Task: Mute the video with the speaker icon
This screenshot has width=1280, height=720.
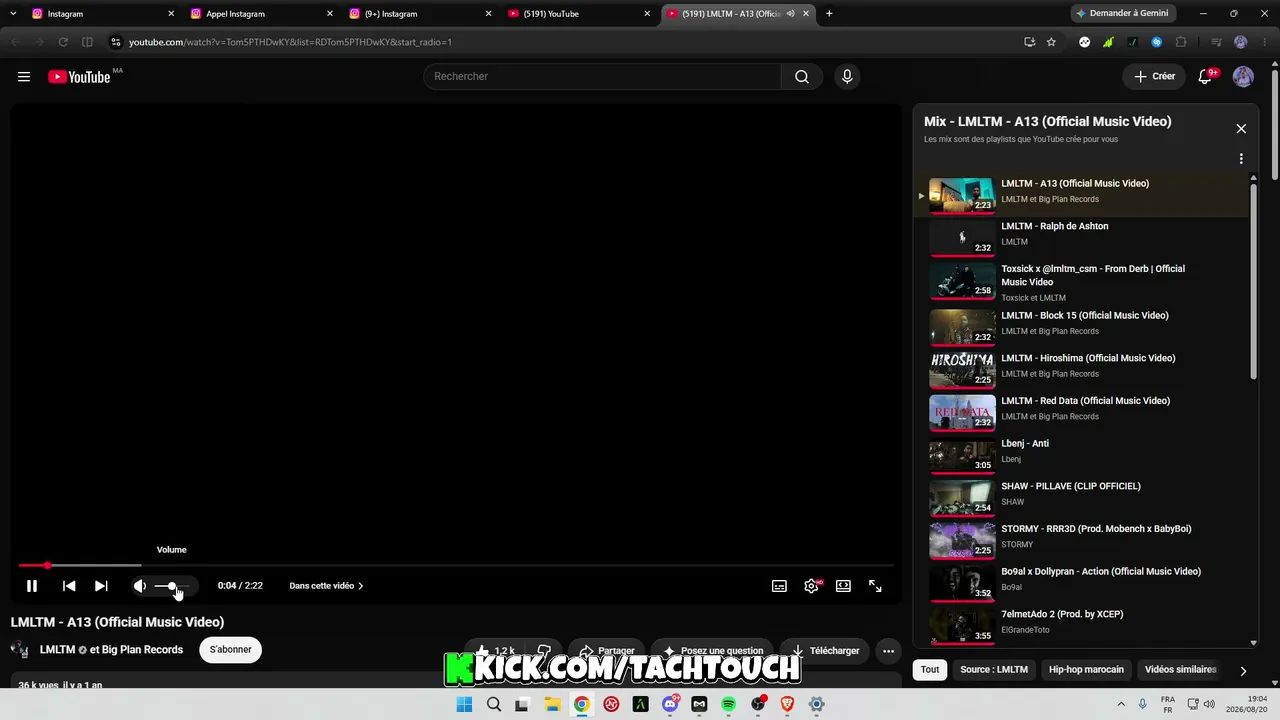Action: [x=140, y=586]
